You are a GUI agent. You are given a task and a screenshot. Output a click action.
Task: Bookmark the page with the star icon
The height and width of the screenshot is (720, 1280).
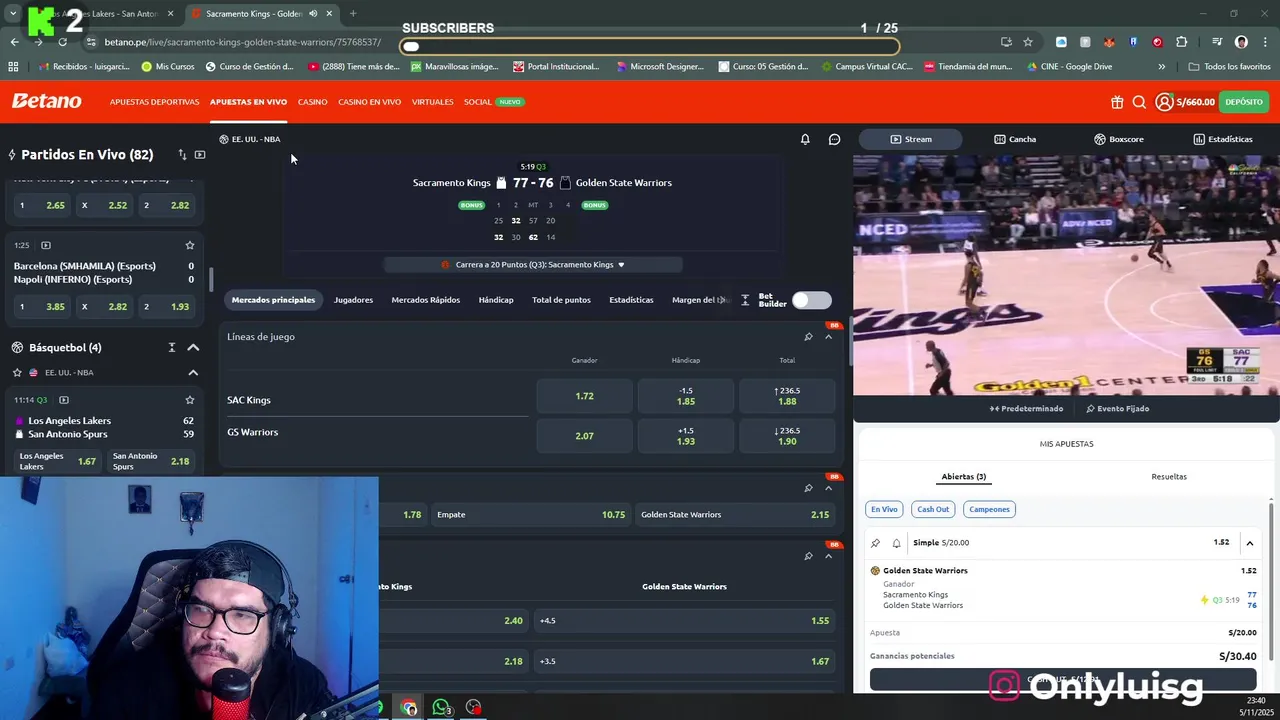pos(1027,42)
